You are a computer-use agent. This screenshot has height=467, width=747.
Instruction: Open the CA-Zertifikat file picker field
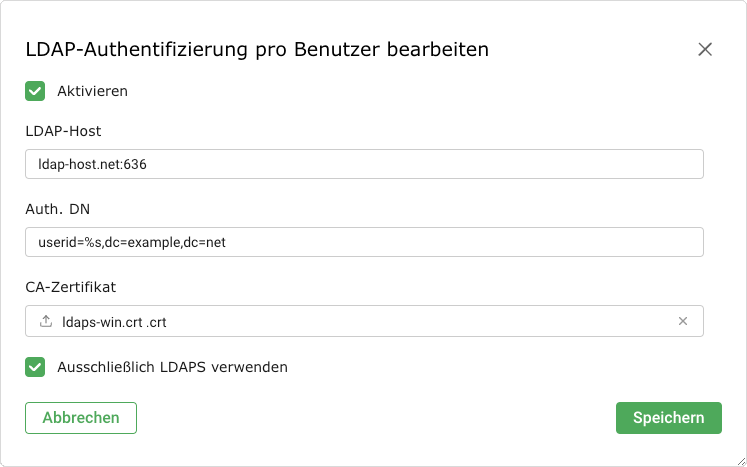point(364,322)
